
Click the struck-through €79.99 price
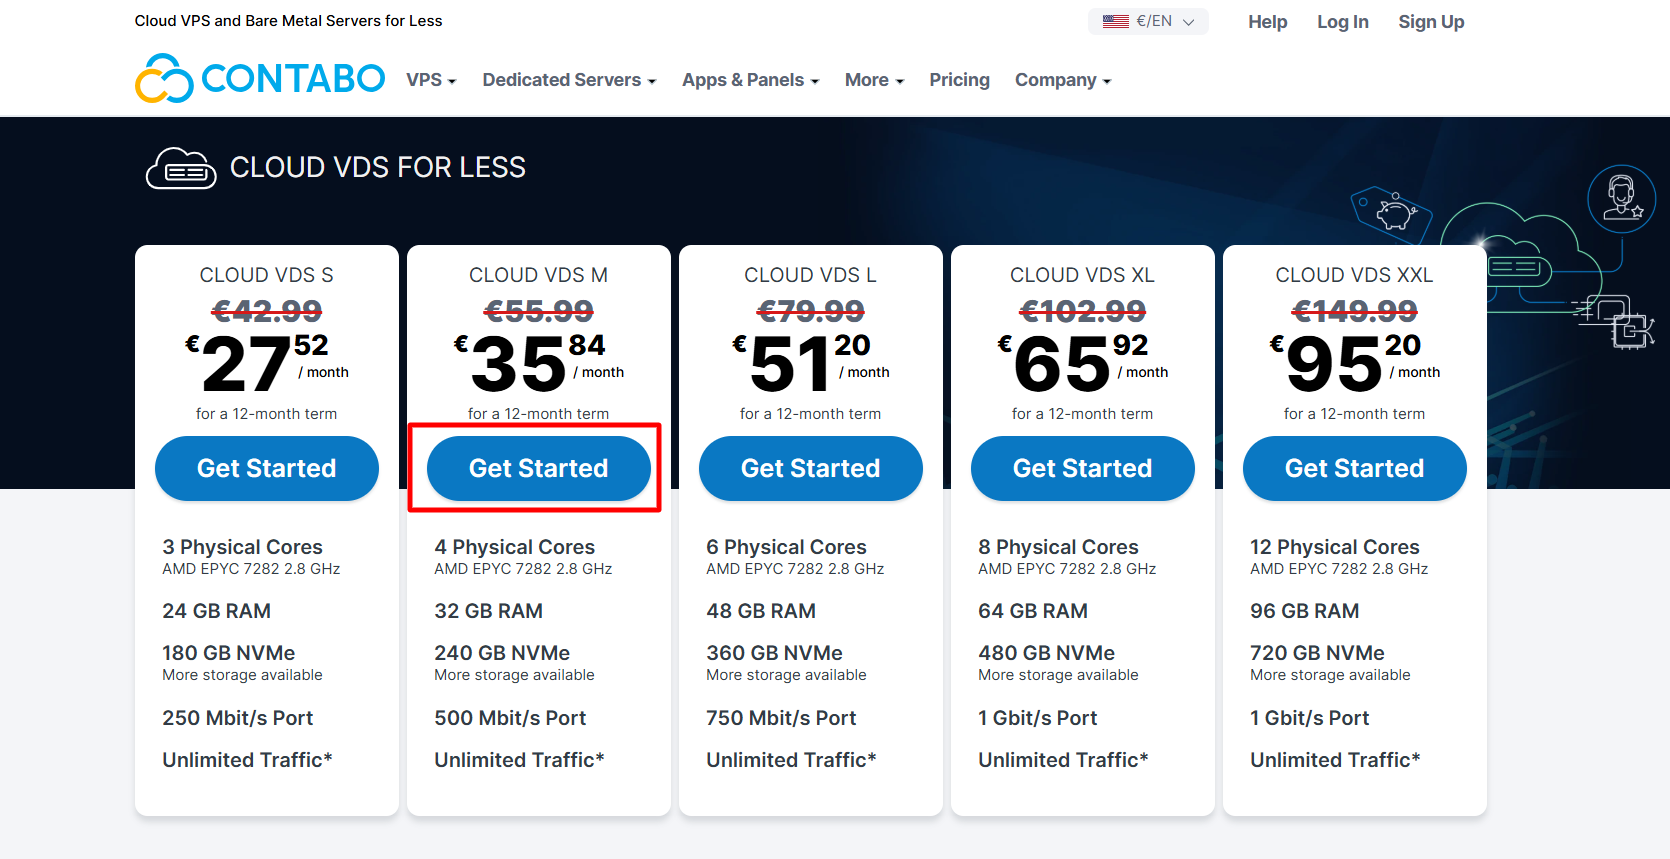(x=811, y=311)
